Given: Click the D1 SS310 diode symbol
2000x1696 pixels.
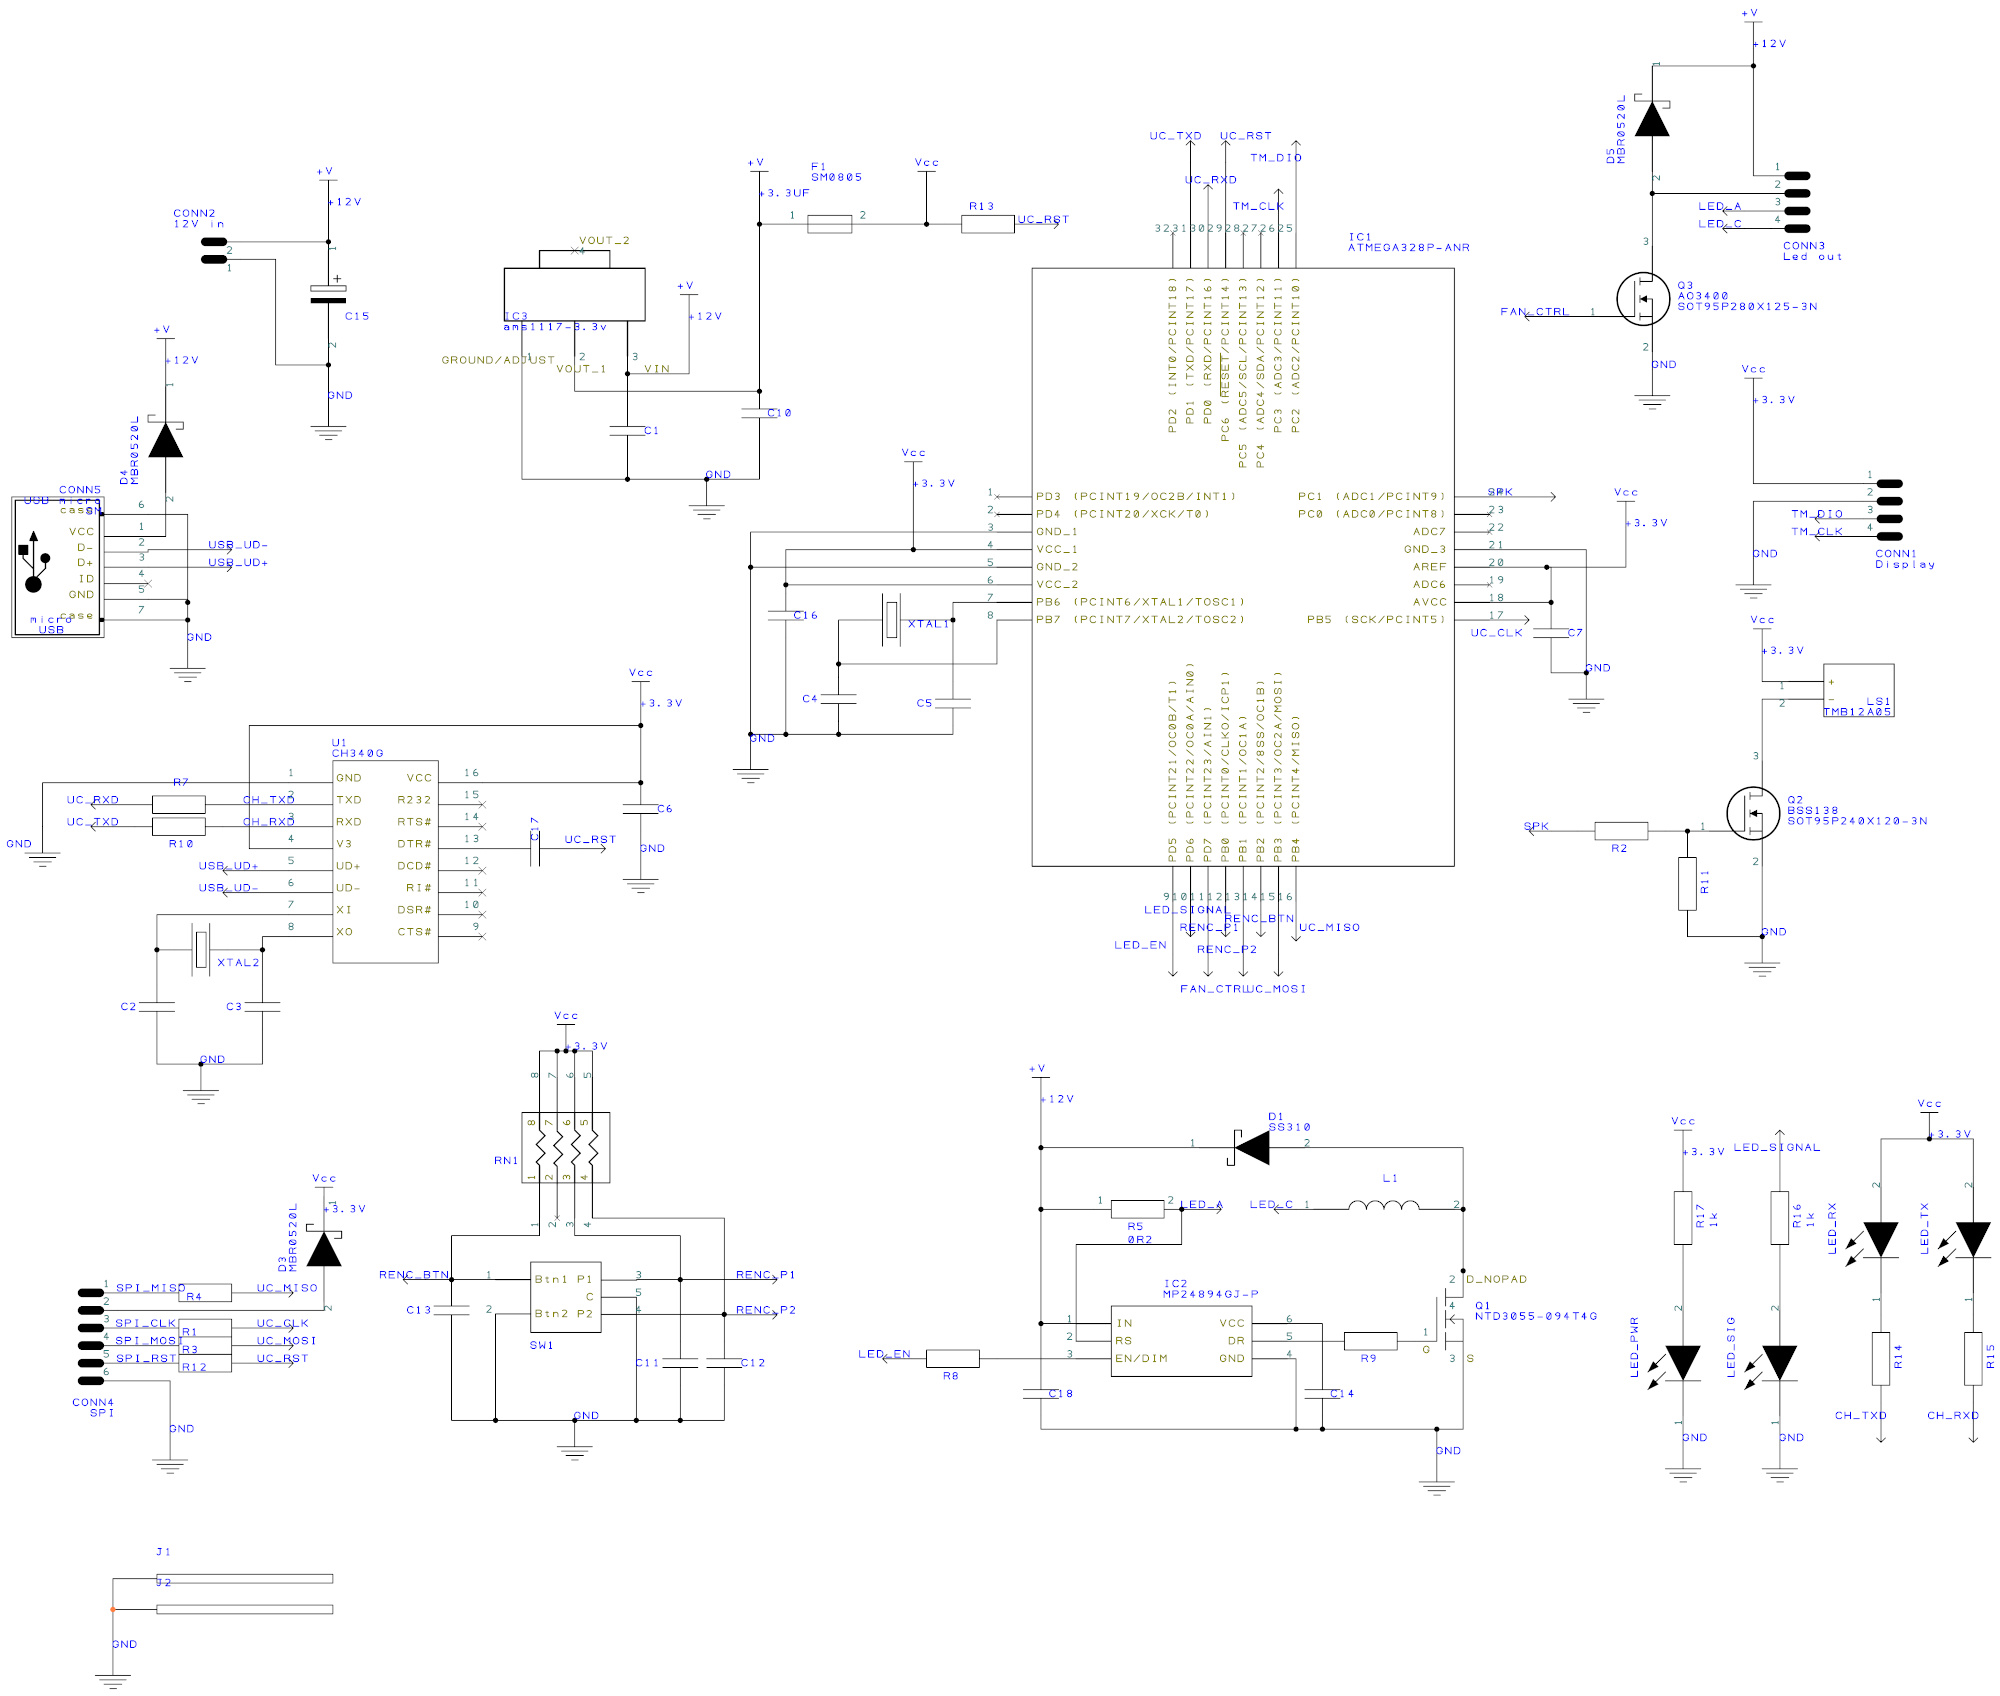Looking at the screenshot, I should point(1250,1148).
